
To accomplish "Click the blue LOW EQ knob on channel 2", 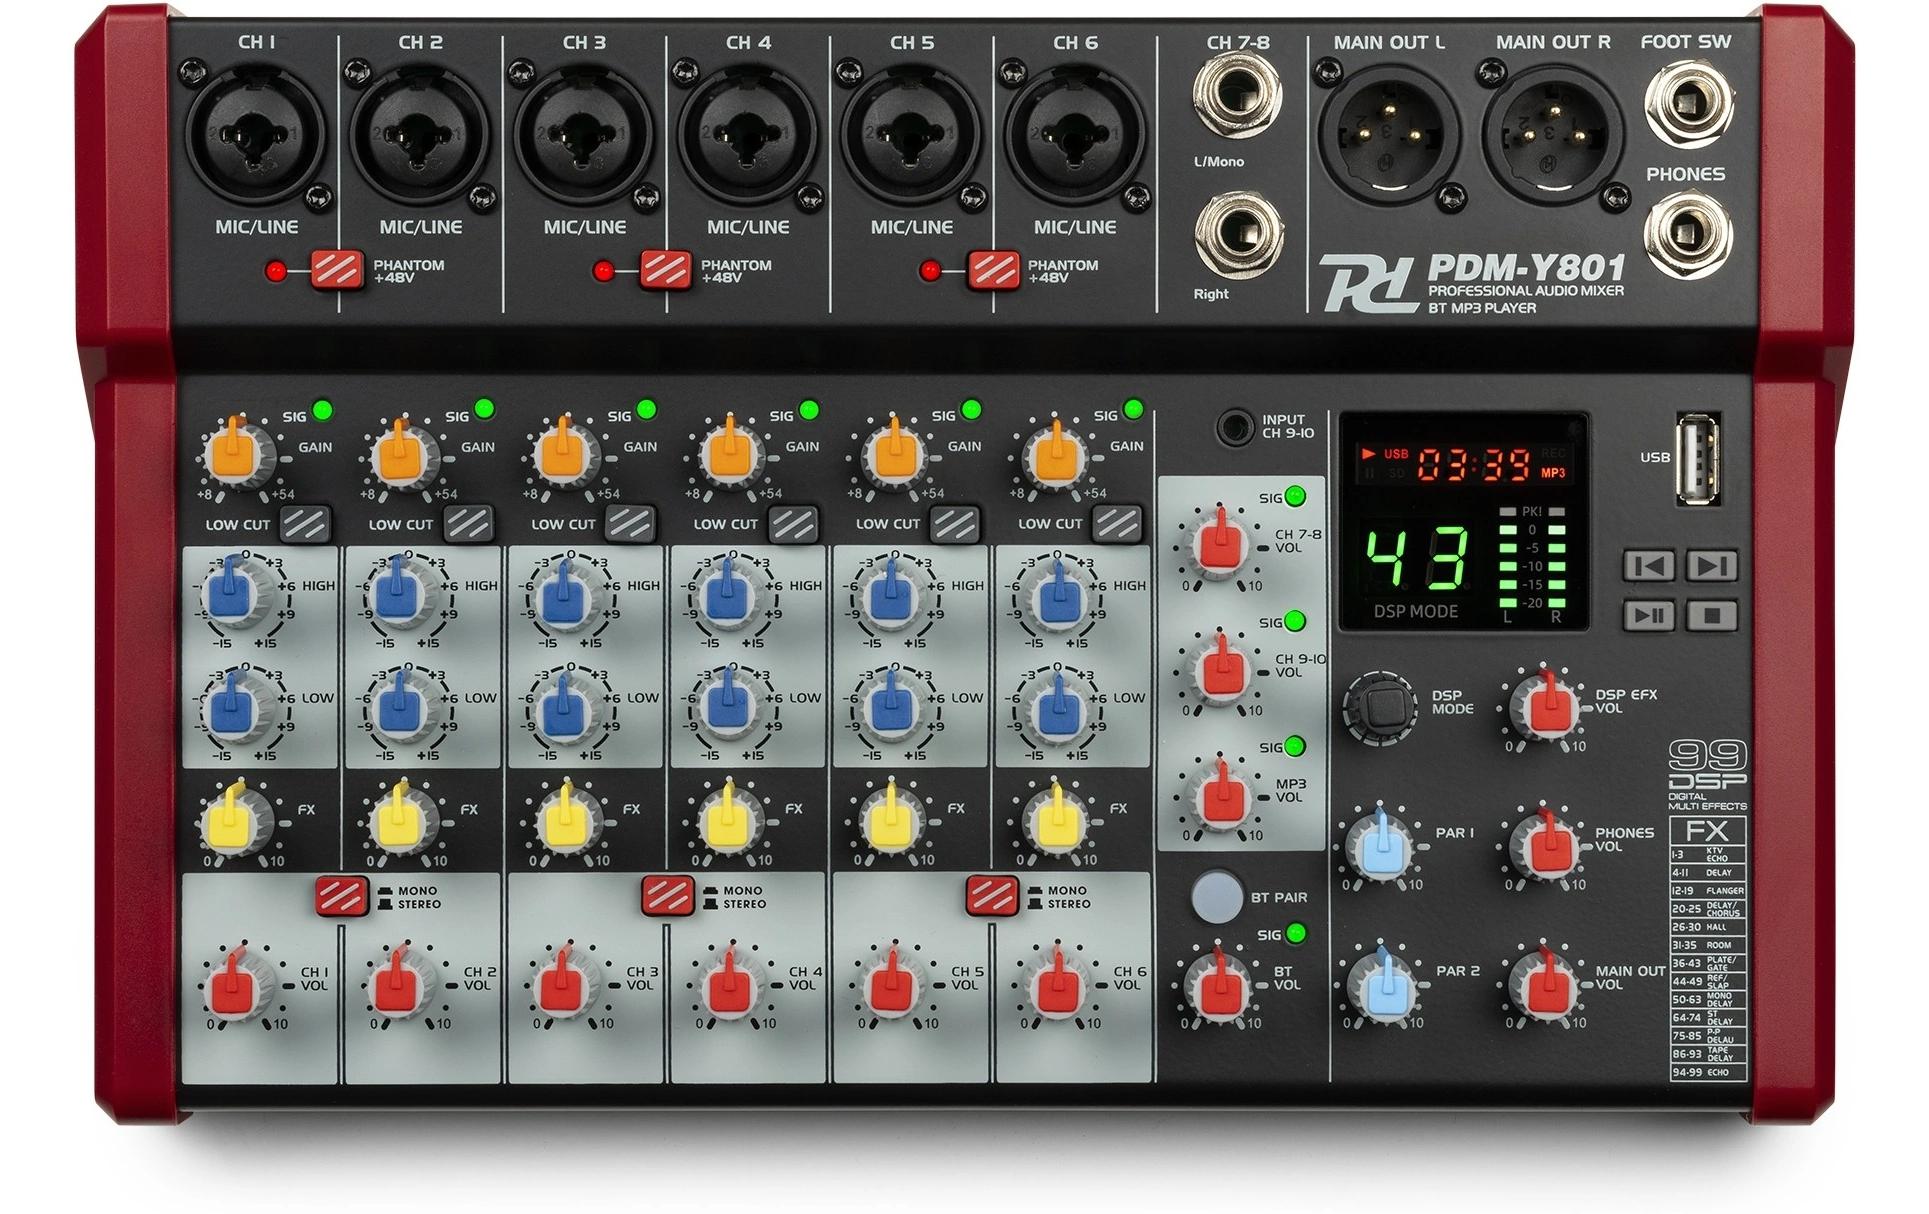I will point(403,709).
